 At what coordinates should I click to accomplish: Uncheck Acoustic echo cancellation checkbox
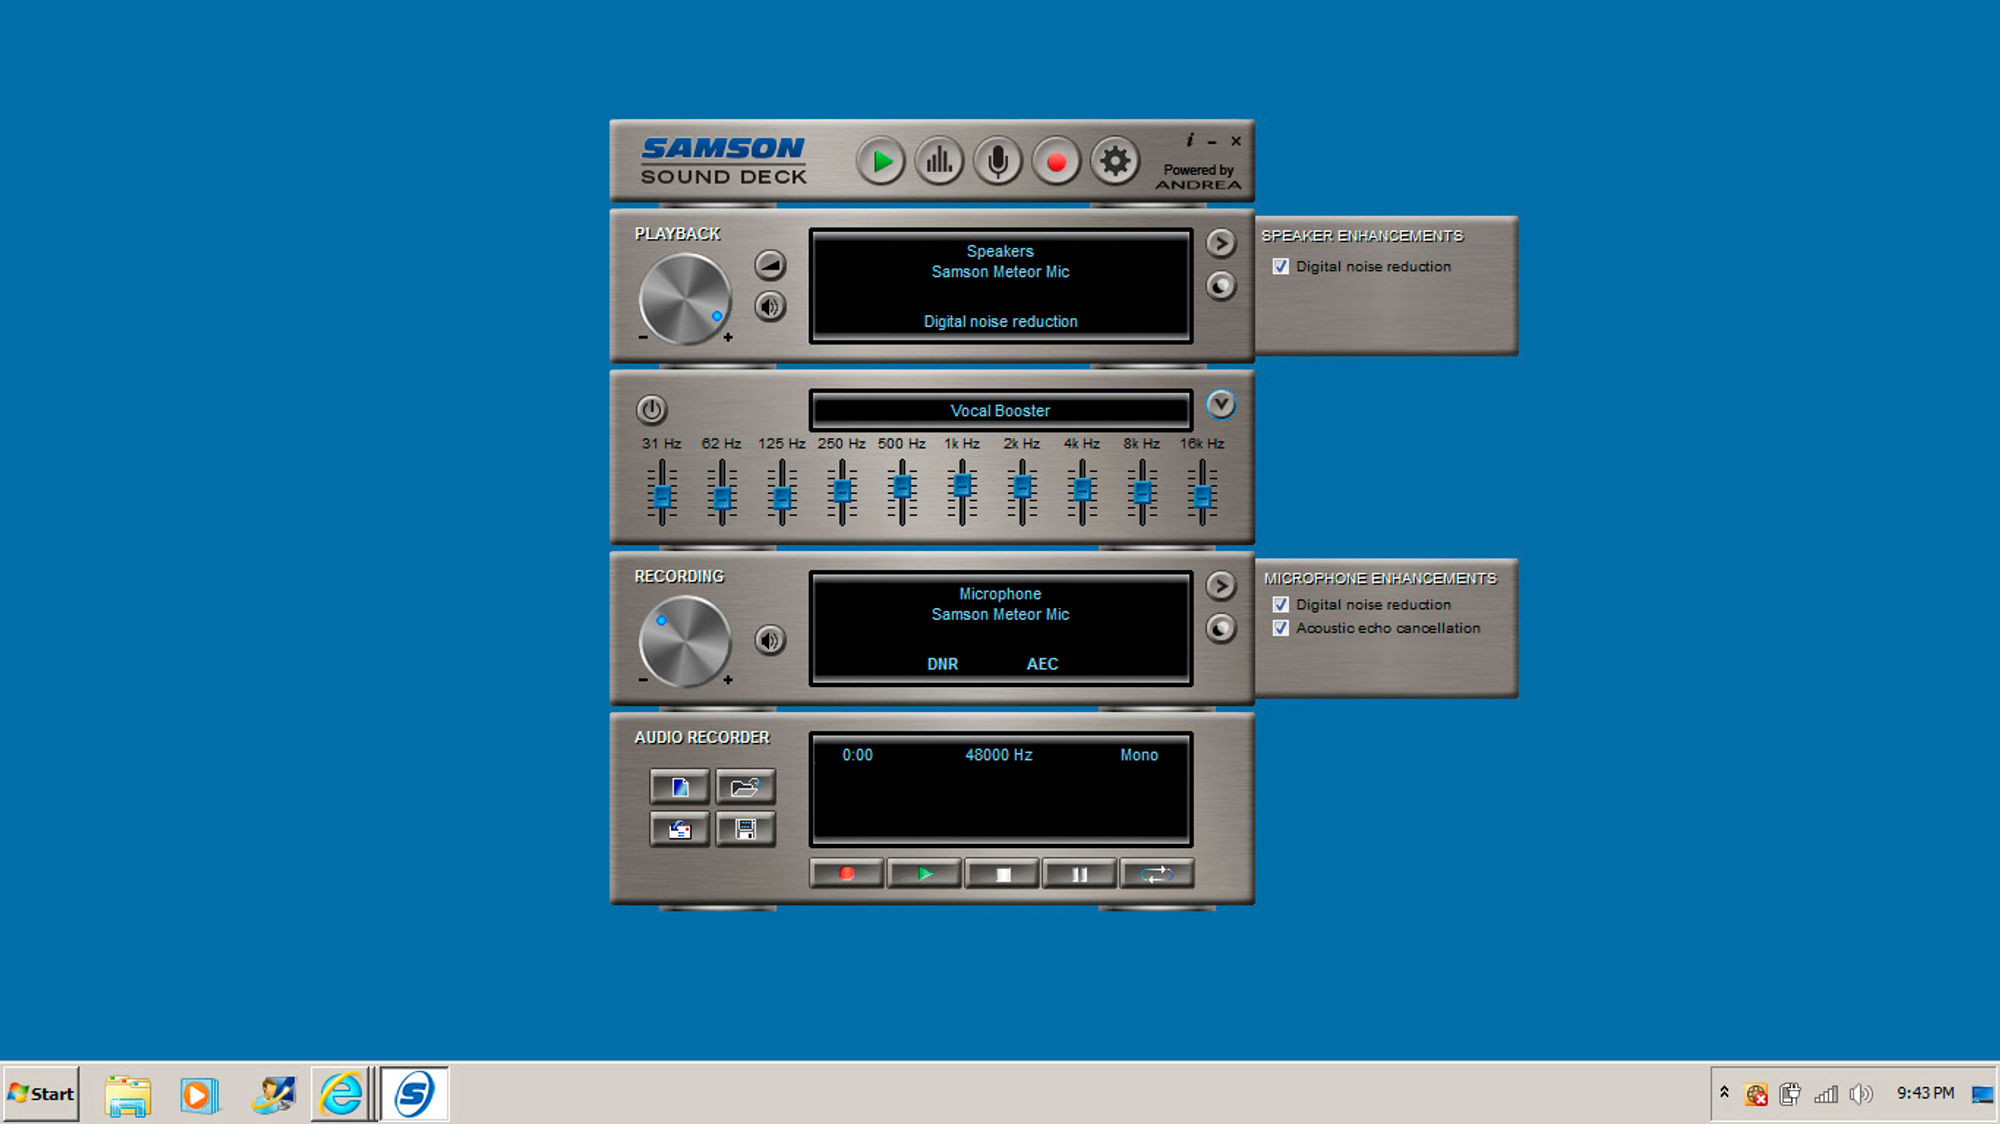tap(1280, 628)
